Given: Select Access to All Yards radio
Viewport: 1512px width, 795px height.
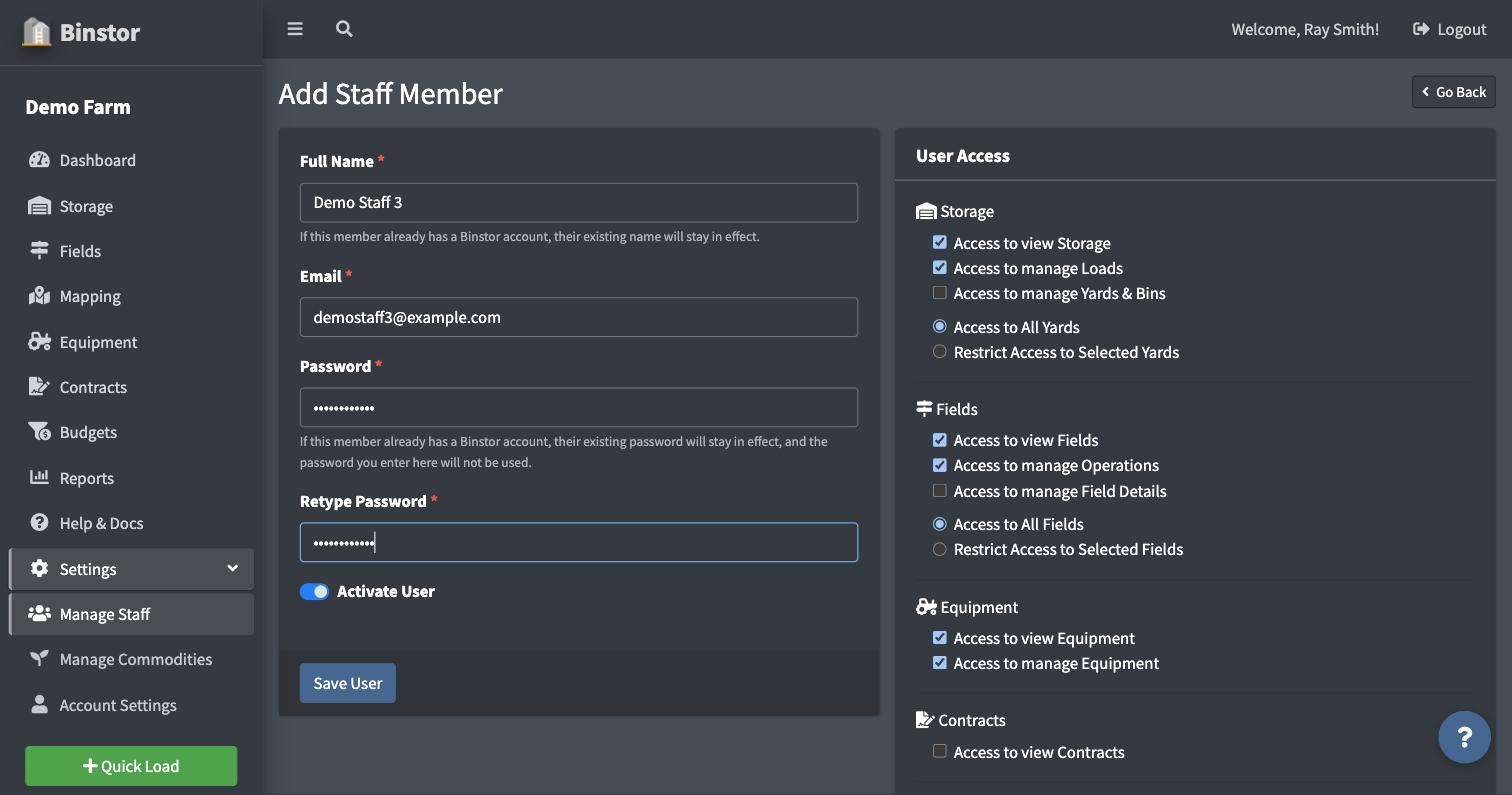Looking at the screenshot, I should click(939, 327).
